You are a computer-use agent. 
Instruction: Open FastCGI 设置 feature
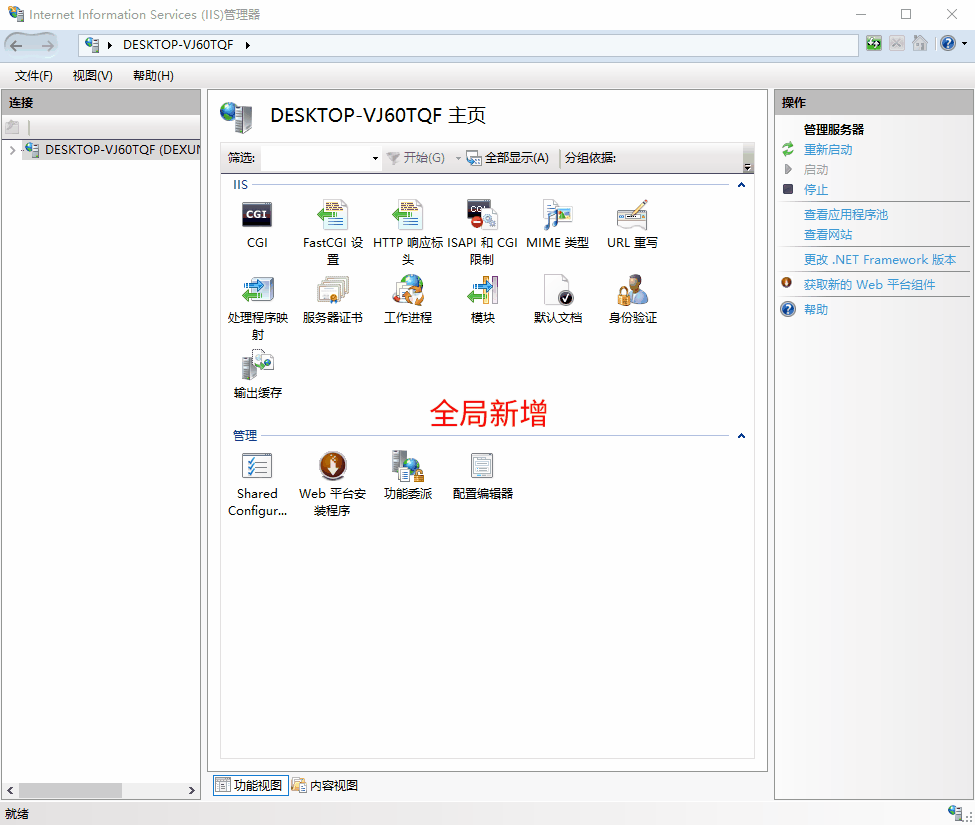click(x=332, y=215)
